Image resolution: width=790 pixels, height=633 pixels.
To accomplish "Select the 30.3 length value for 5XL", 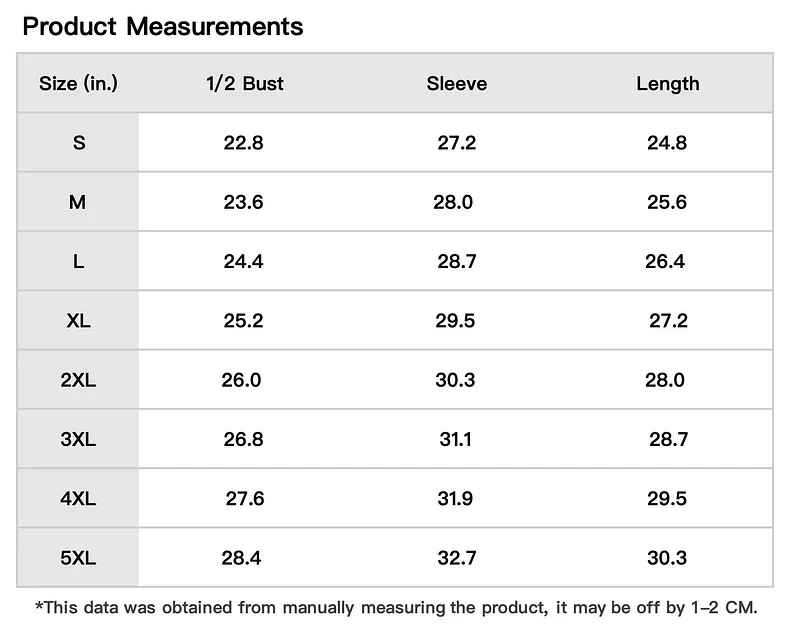I will (666, 558).
